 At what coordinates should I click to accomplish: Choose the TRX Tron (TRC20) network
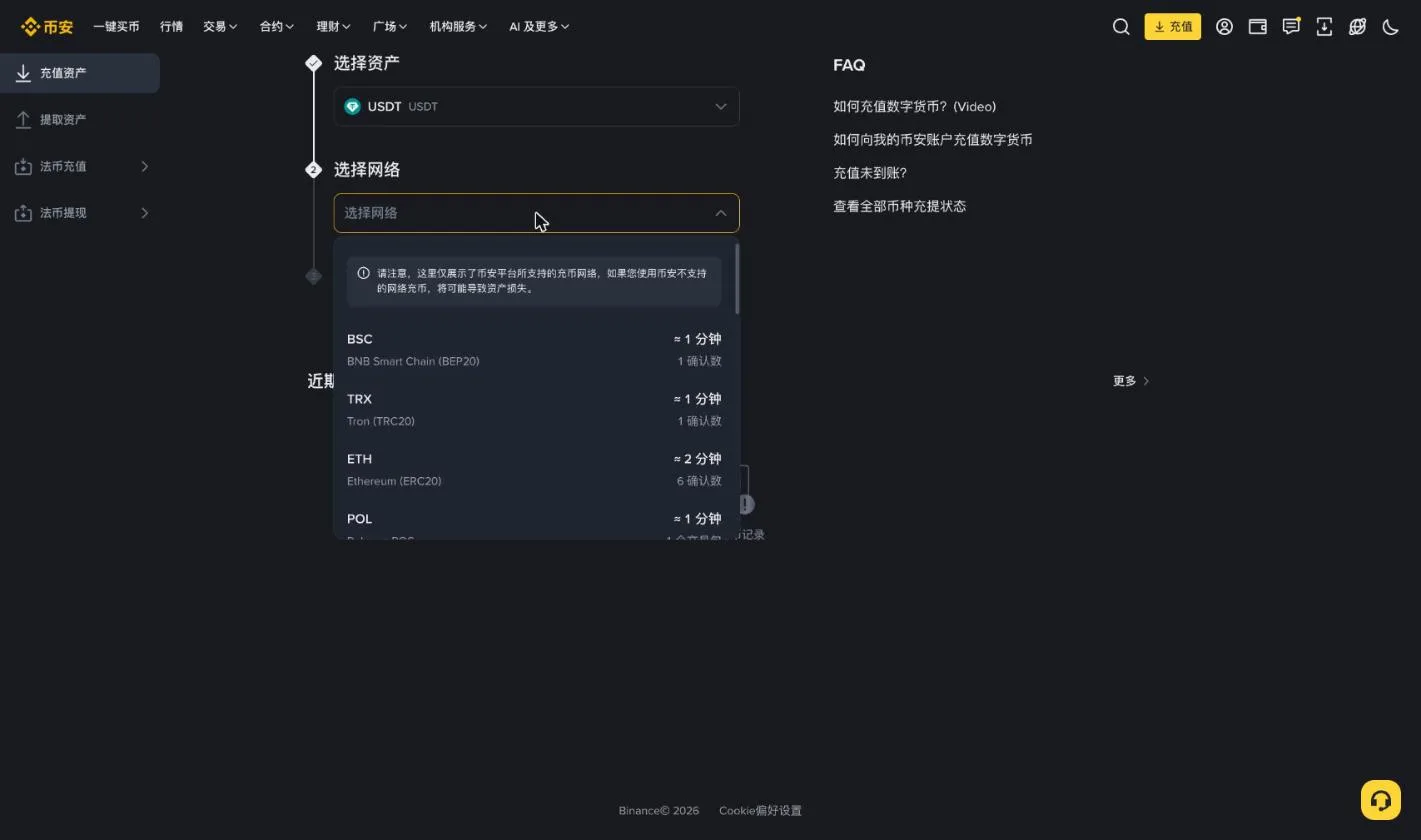[534, 410]
